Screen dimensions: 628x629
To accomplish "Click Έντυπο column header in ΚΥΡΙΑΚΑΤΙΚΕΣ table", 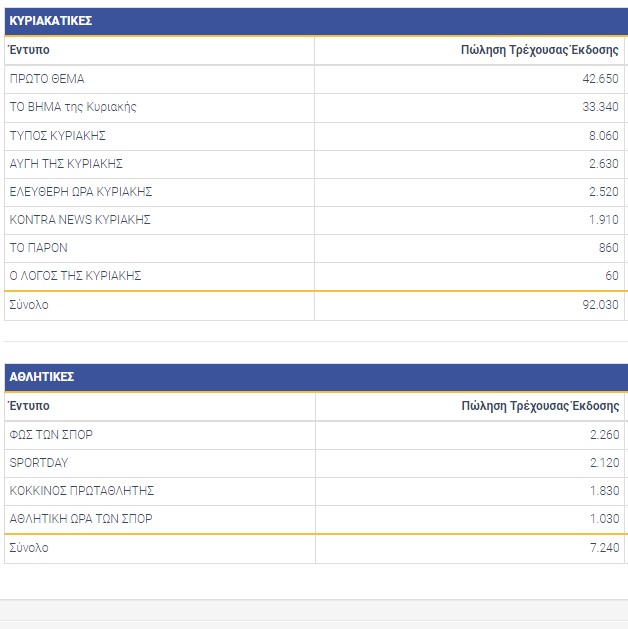I will (x=29, y=50).
